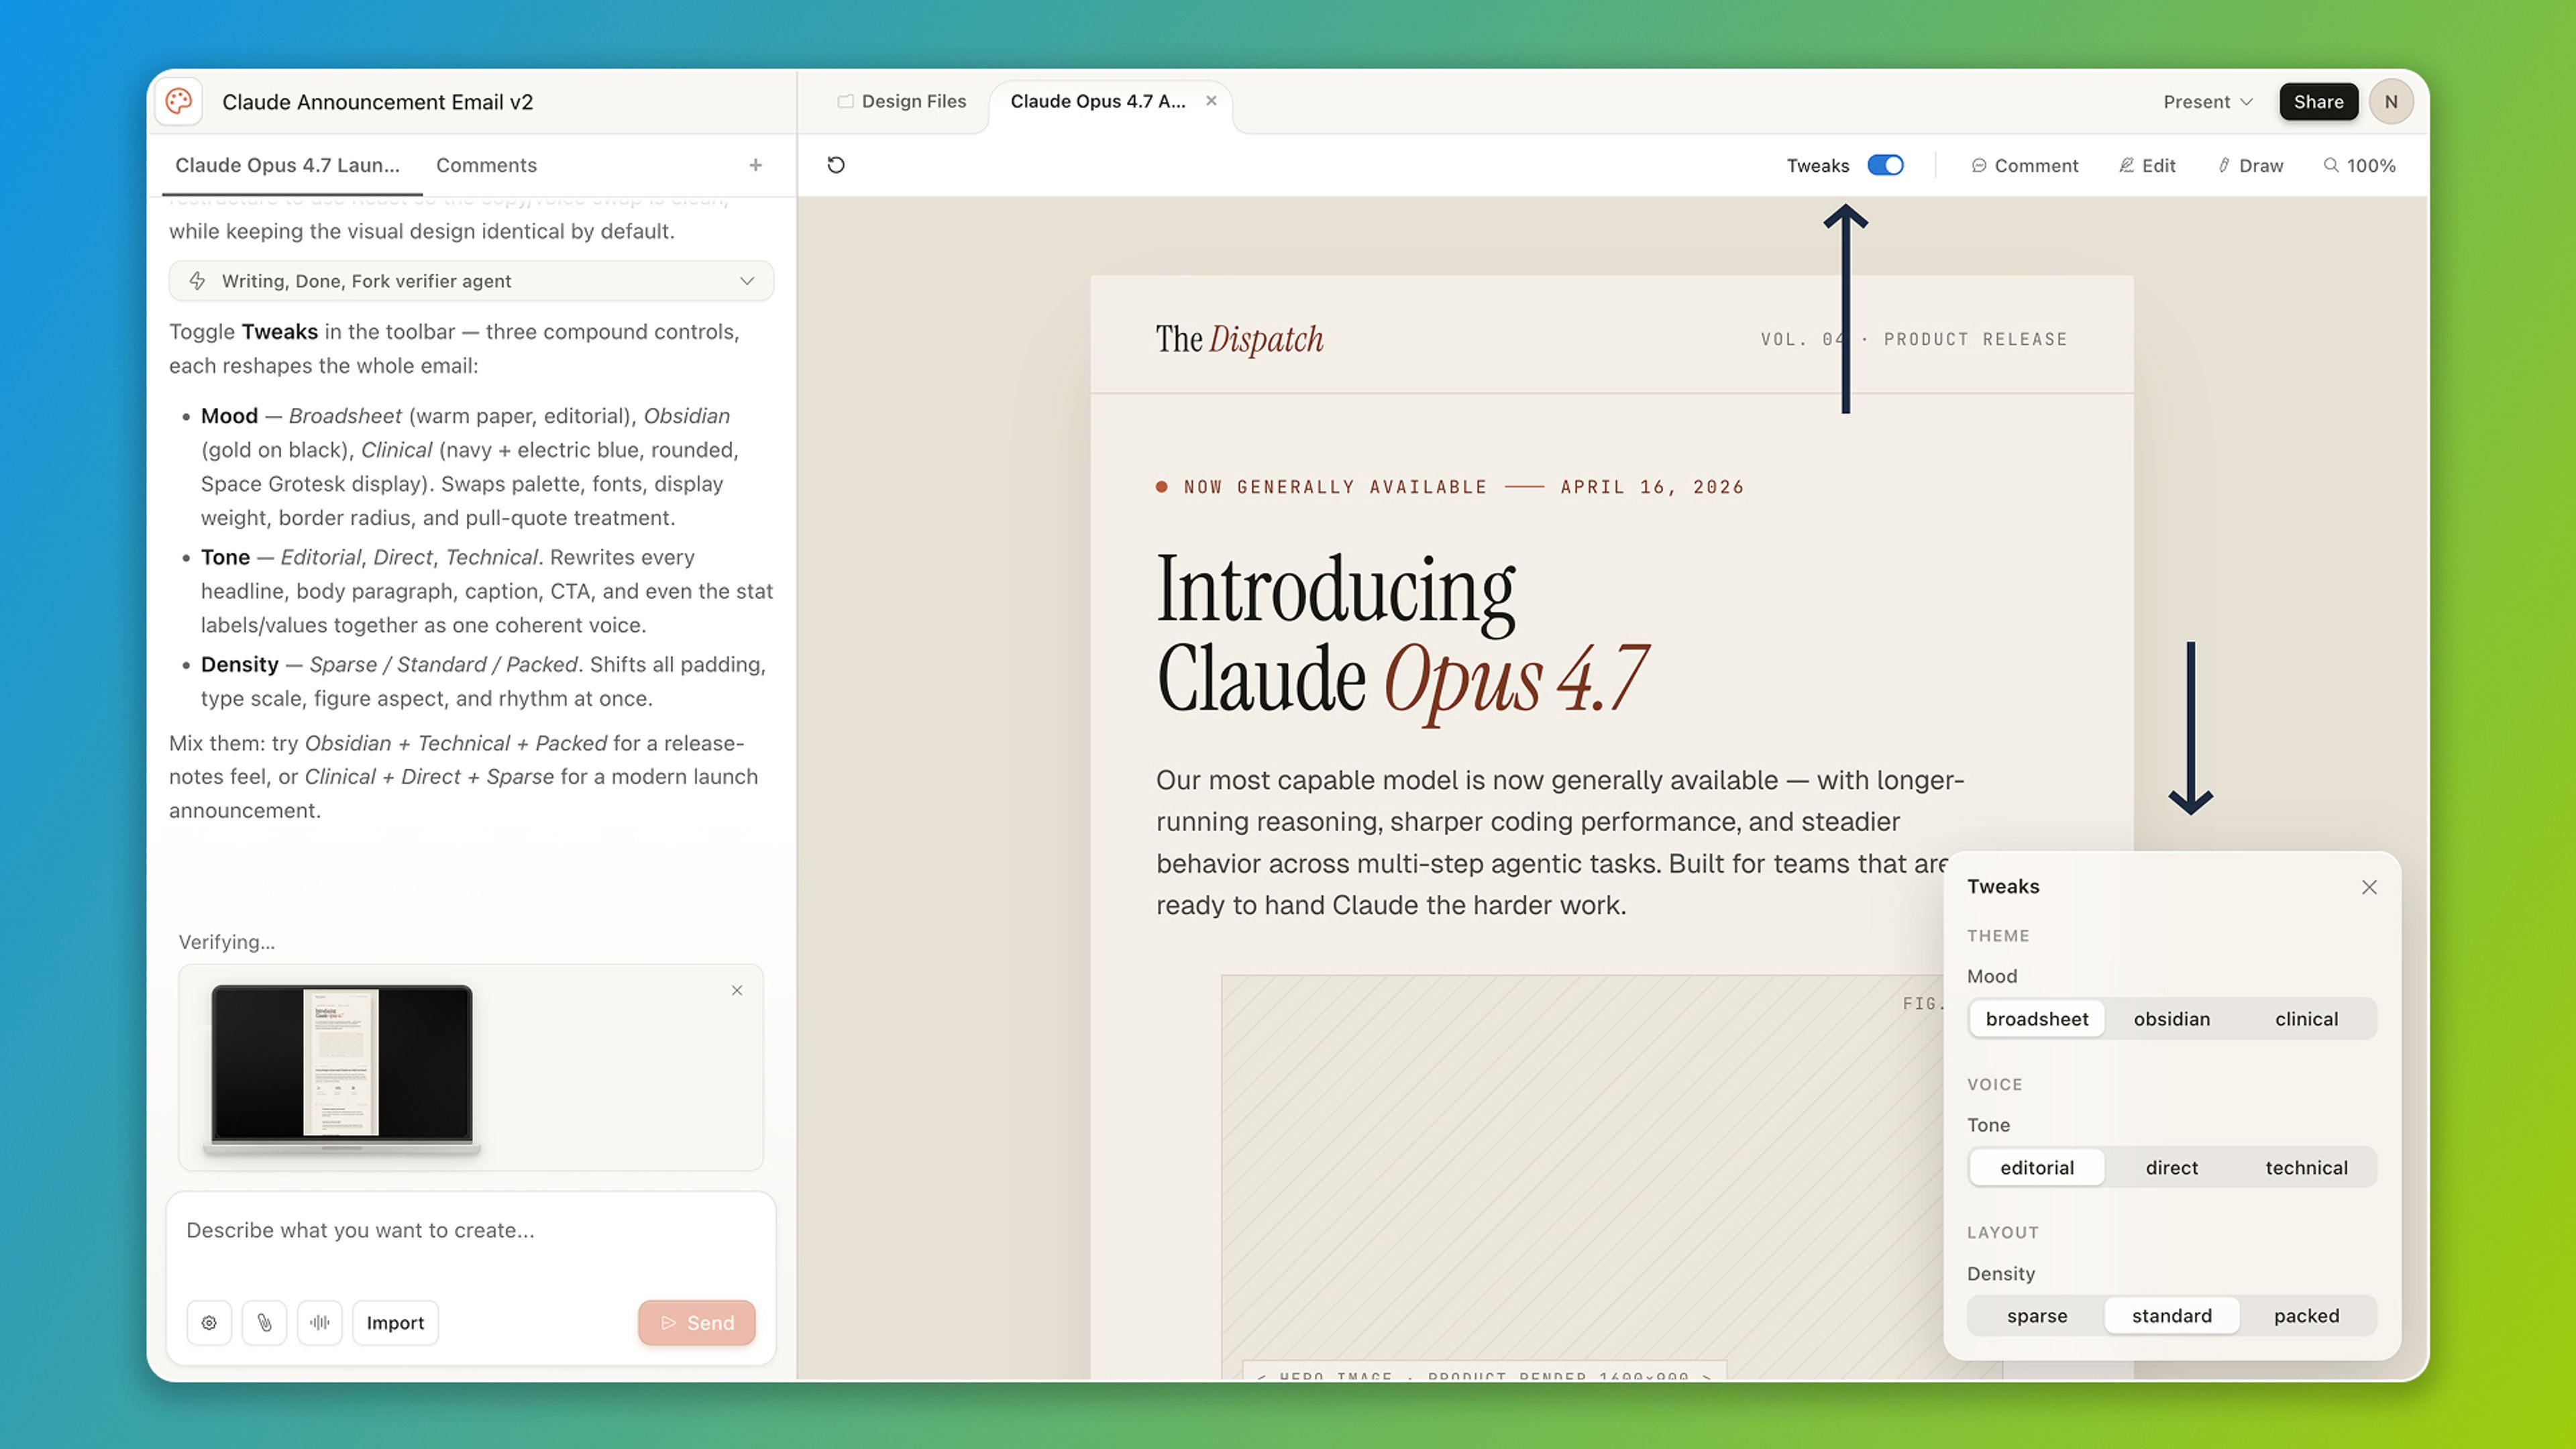This screenshot has height=1449, width=2576.
Task: Click the Send button
Action: [x=697, y=1323]
